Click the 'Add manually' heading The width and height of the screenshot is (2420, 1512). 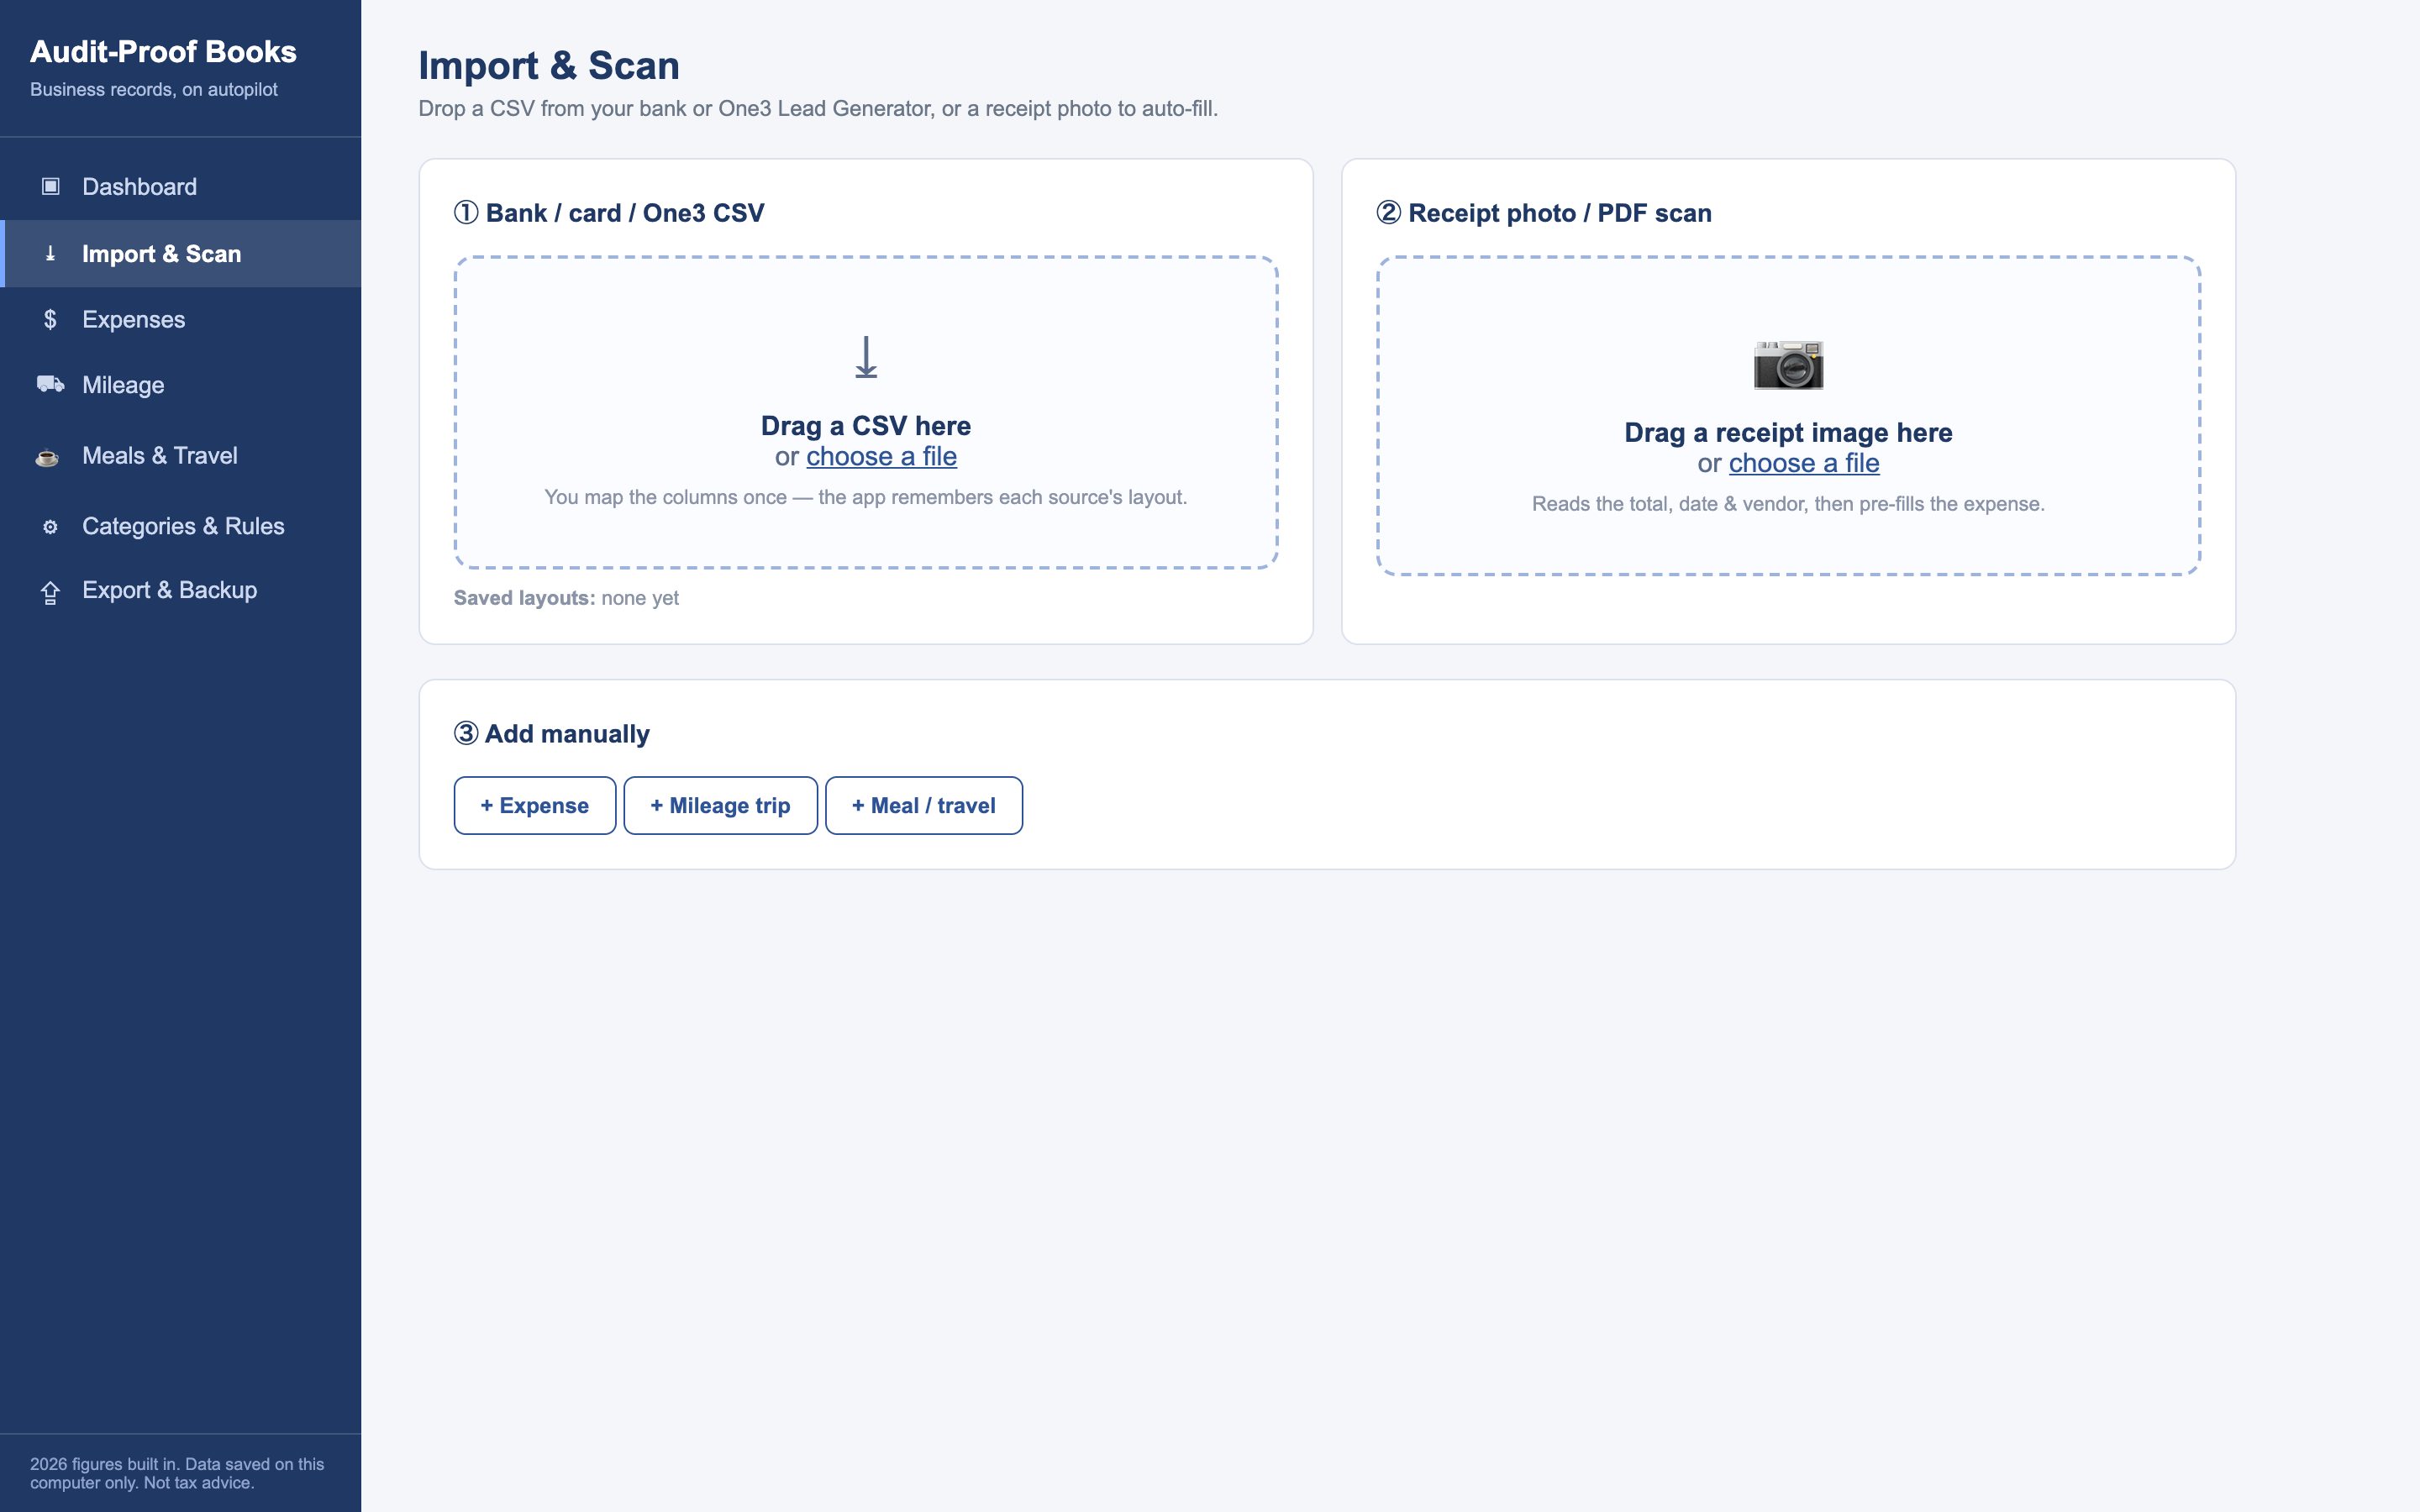552,734
